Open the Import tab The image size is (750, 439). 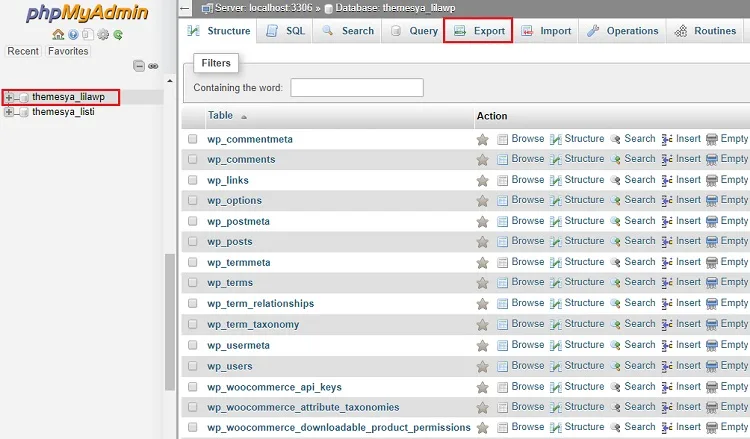click(546, 31)
